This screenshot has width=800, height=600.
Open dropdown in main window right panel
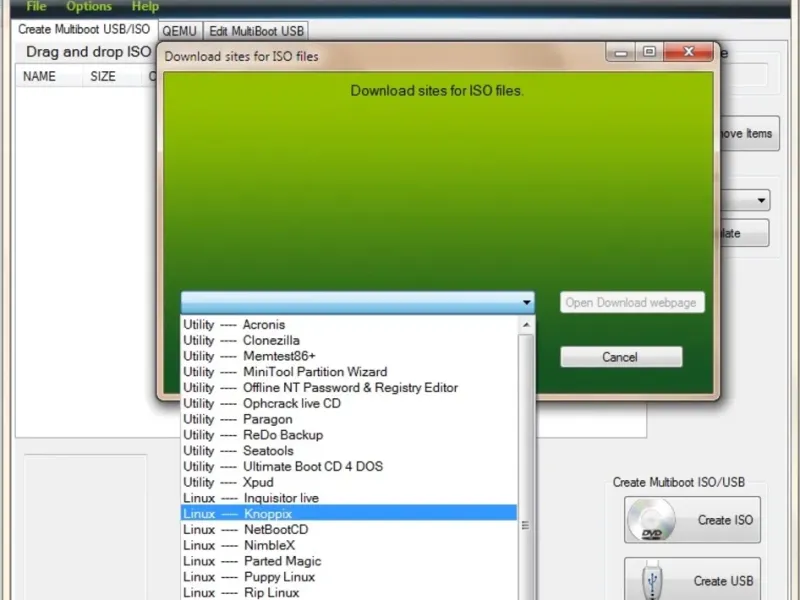point(761,200)
